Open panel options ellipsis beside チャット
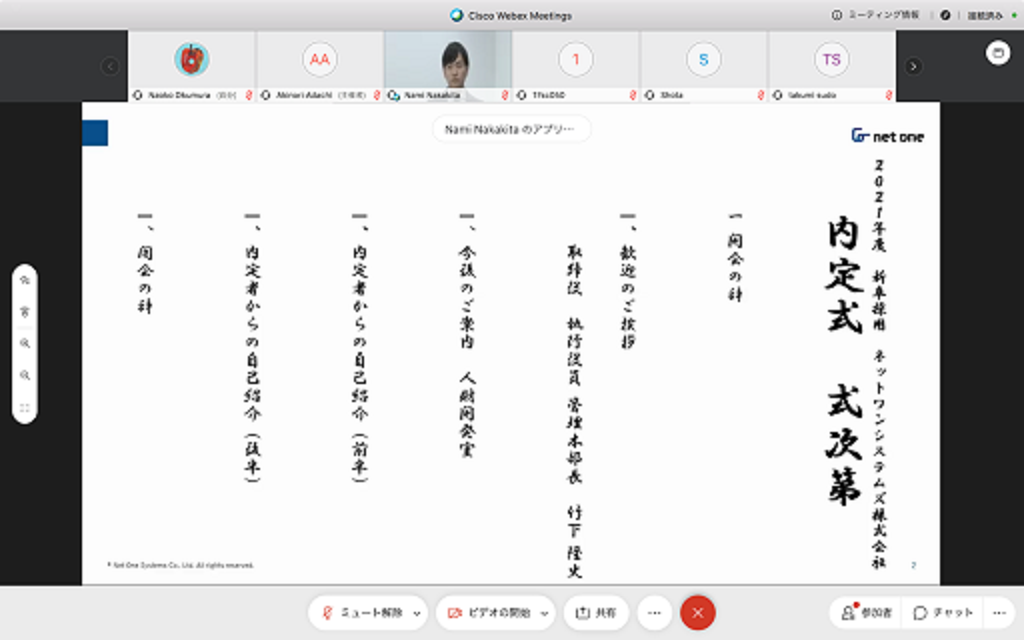 point(999,613)
